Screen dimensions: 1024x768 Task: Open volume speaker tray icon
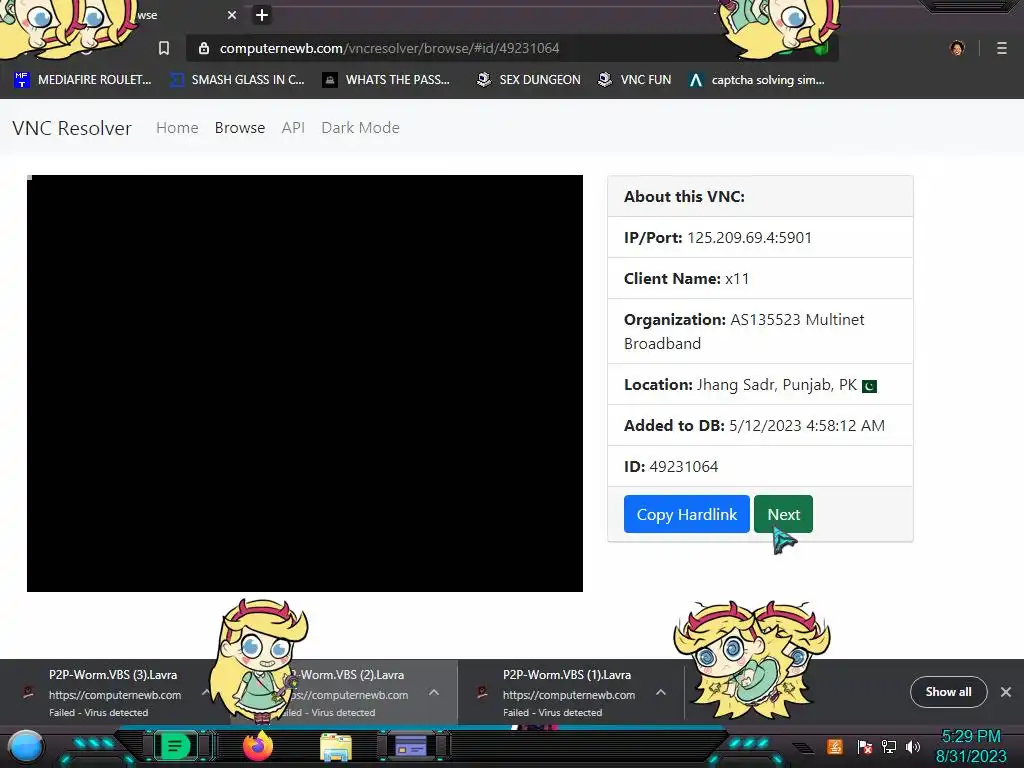[x=913, y=746]
